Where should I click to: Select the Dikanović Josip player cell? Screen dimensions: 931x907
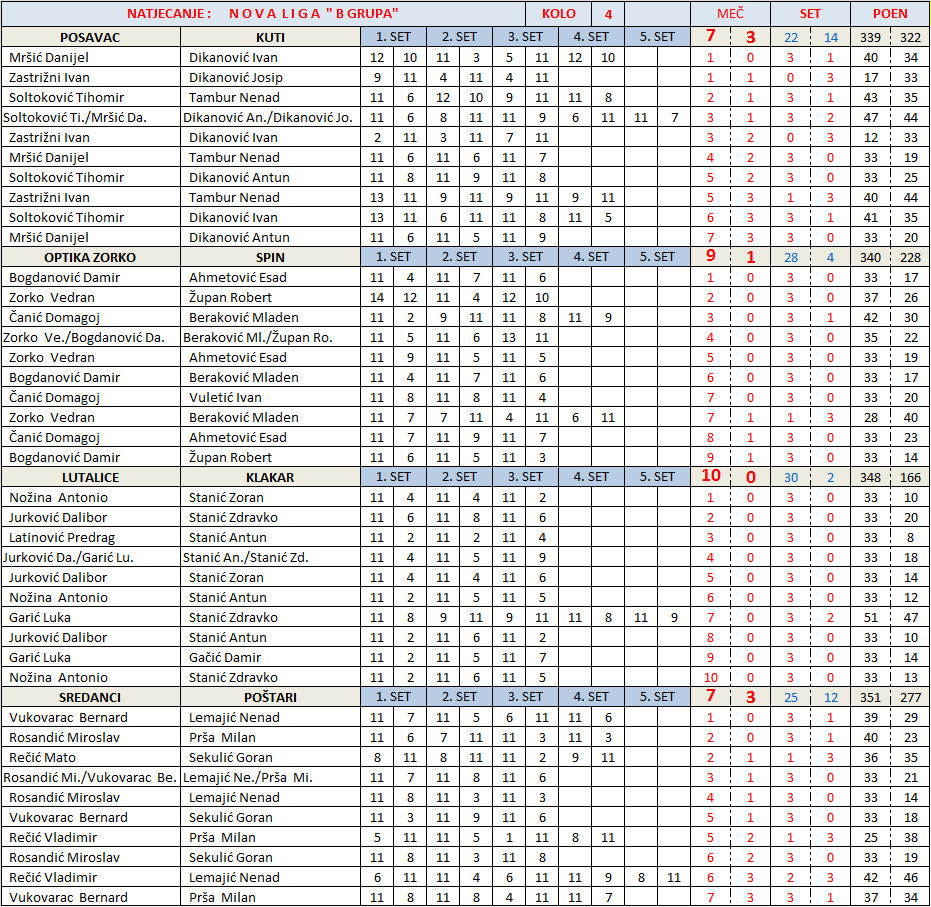pos(236,77)
